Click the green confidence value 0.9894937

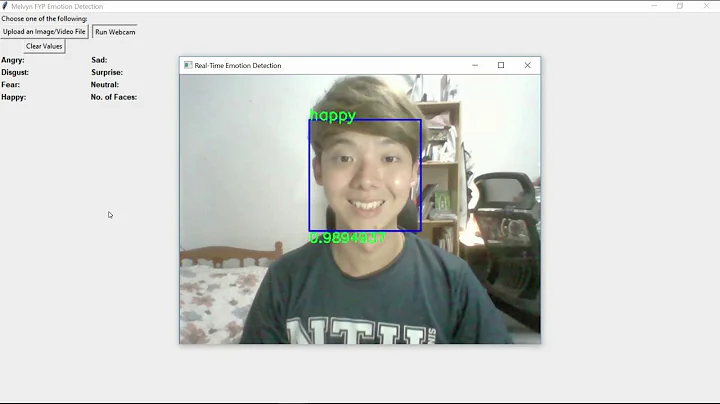click(347, 238)
